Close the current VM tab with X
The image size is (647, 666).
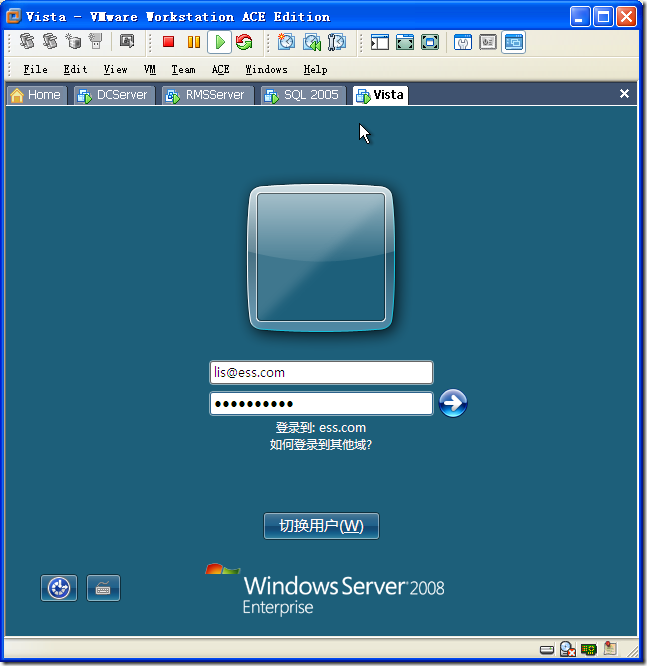pyautogui.click(x=624, y=93)
